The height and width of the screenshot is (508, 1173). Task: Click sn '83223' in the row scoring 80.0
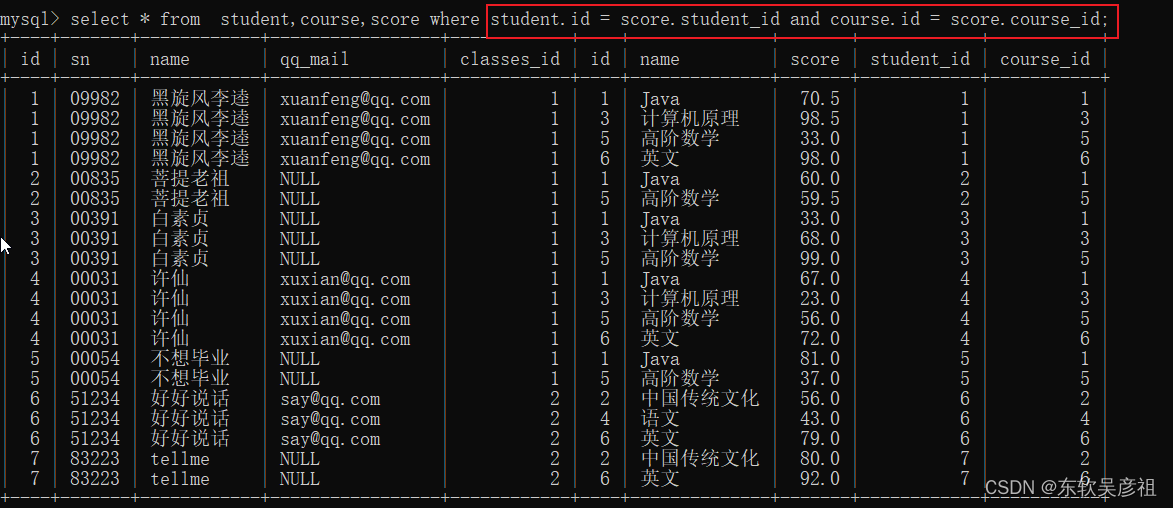[95, 459]
